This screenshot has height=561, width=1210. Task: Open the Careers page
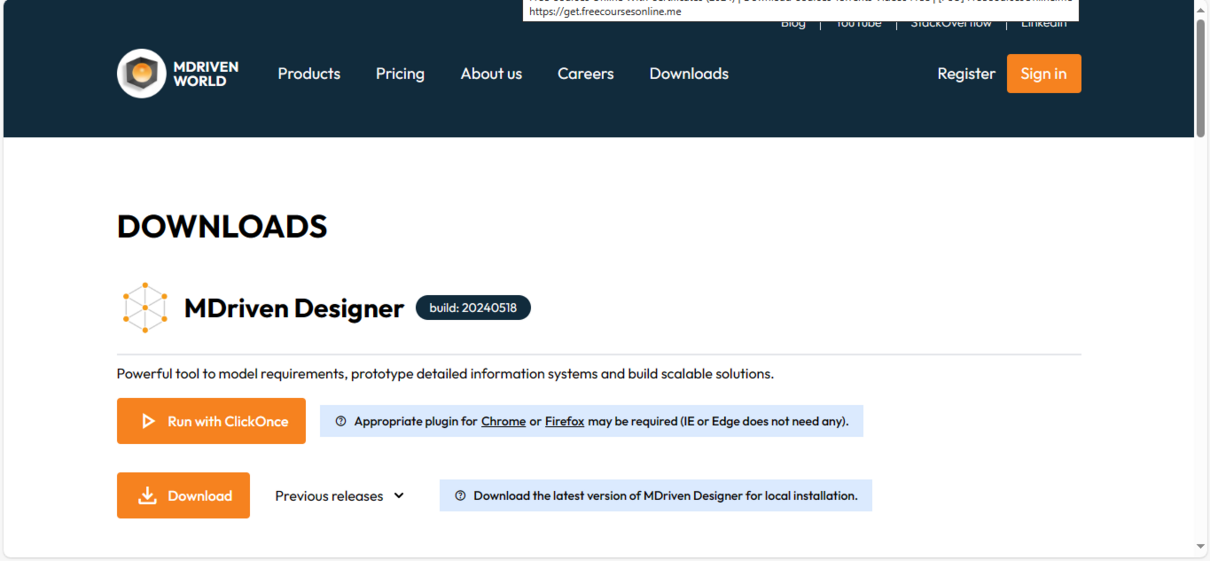586,73
